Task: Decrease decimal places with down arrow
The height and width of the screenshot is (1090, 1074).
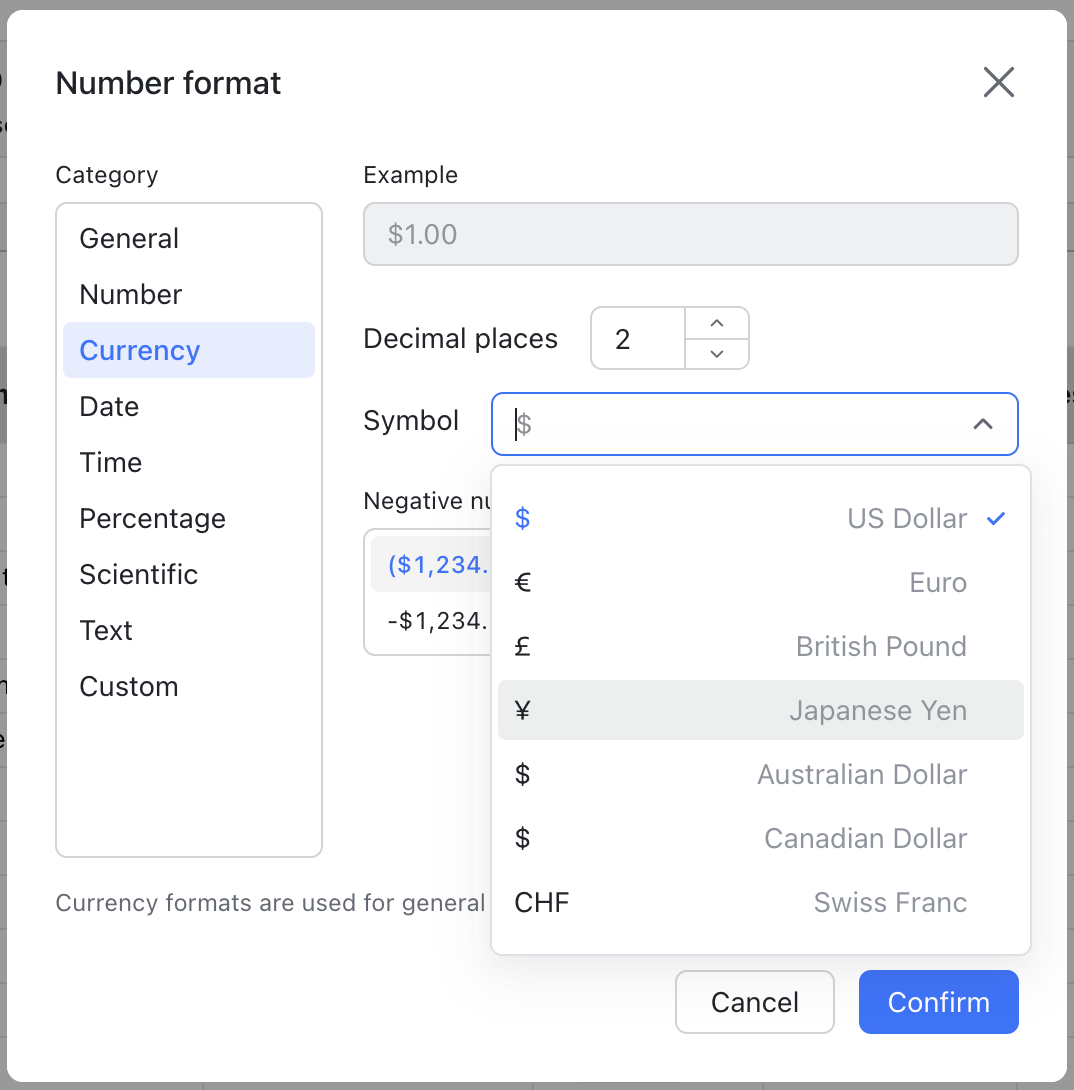Action: pyautogui.click(x=716, y=353)
